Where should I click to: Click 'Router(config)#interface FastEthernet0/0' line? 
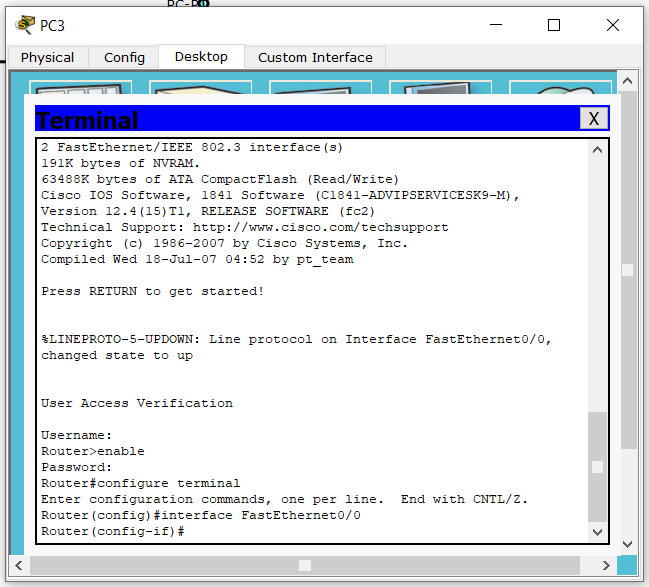[x=201, y=515]
